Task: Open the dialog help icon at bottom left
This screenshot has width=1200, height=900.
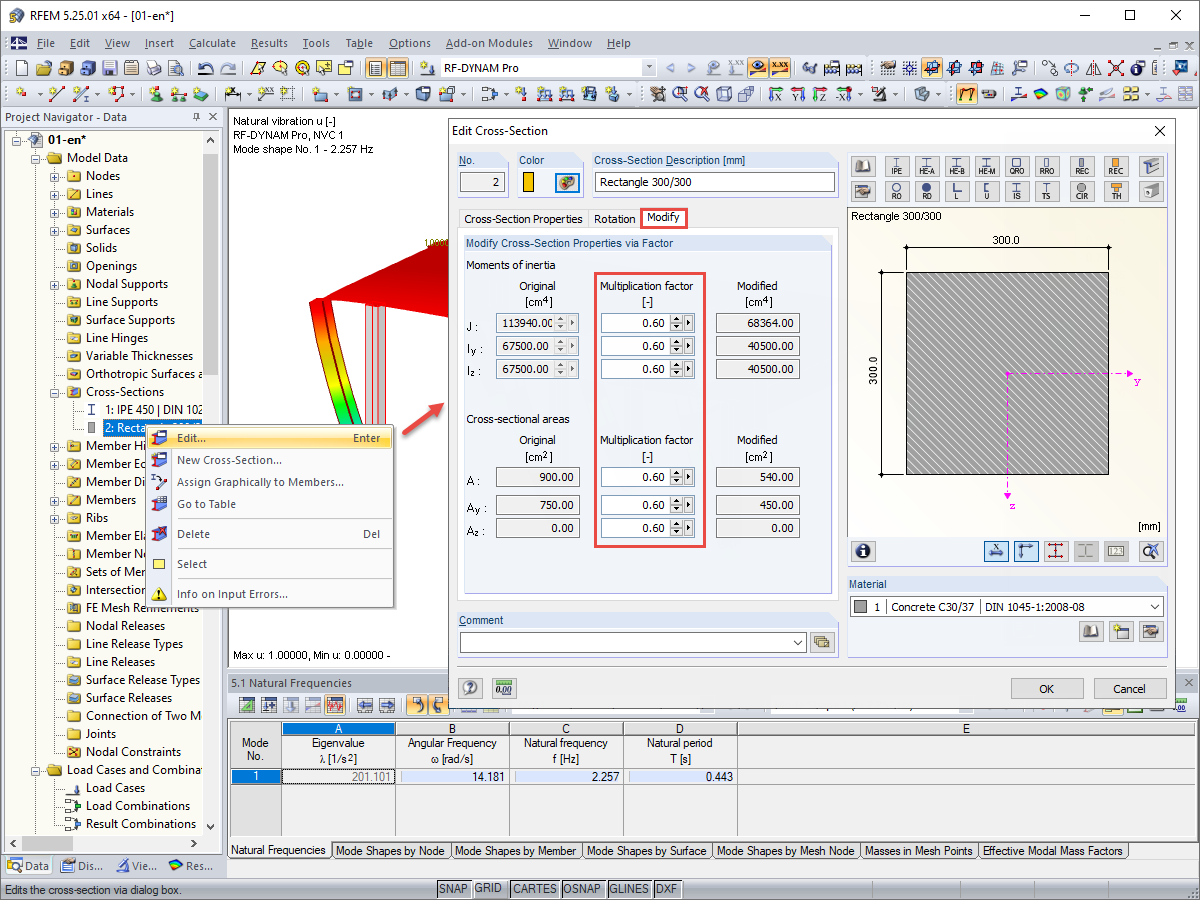Action: click(470, 687)
